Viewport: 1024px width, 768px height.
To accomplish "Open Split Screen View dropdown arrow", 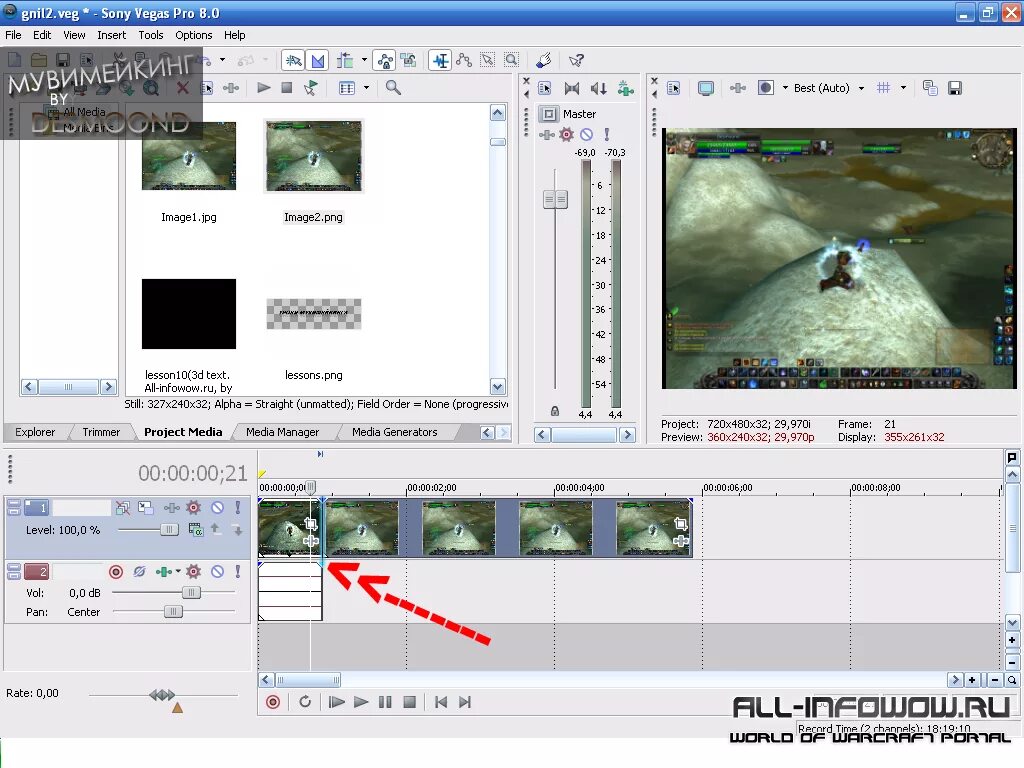I will point(785,88).
